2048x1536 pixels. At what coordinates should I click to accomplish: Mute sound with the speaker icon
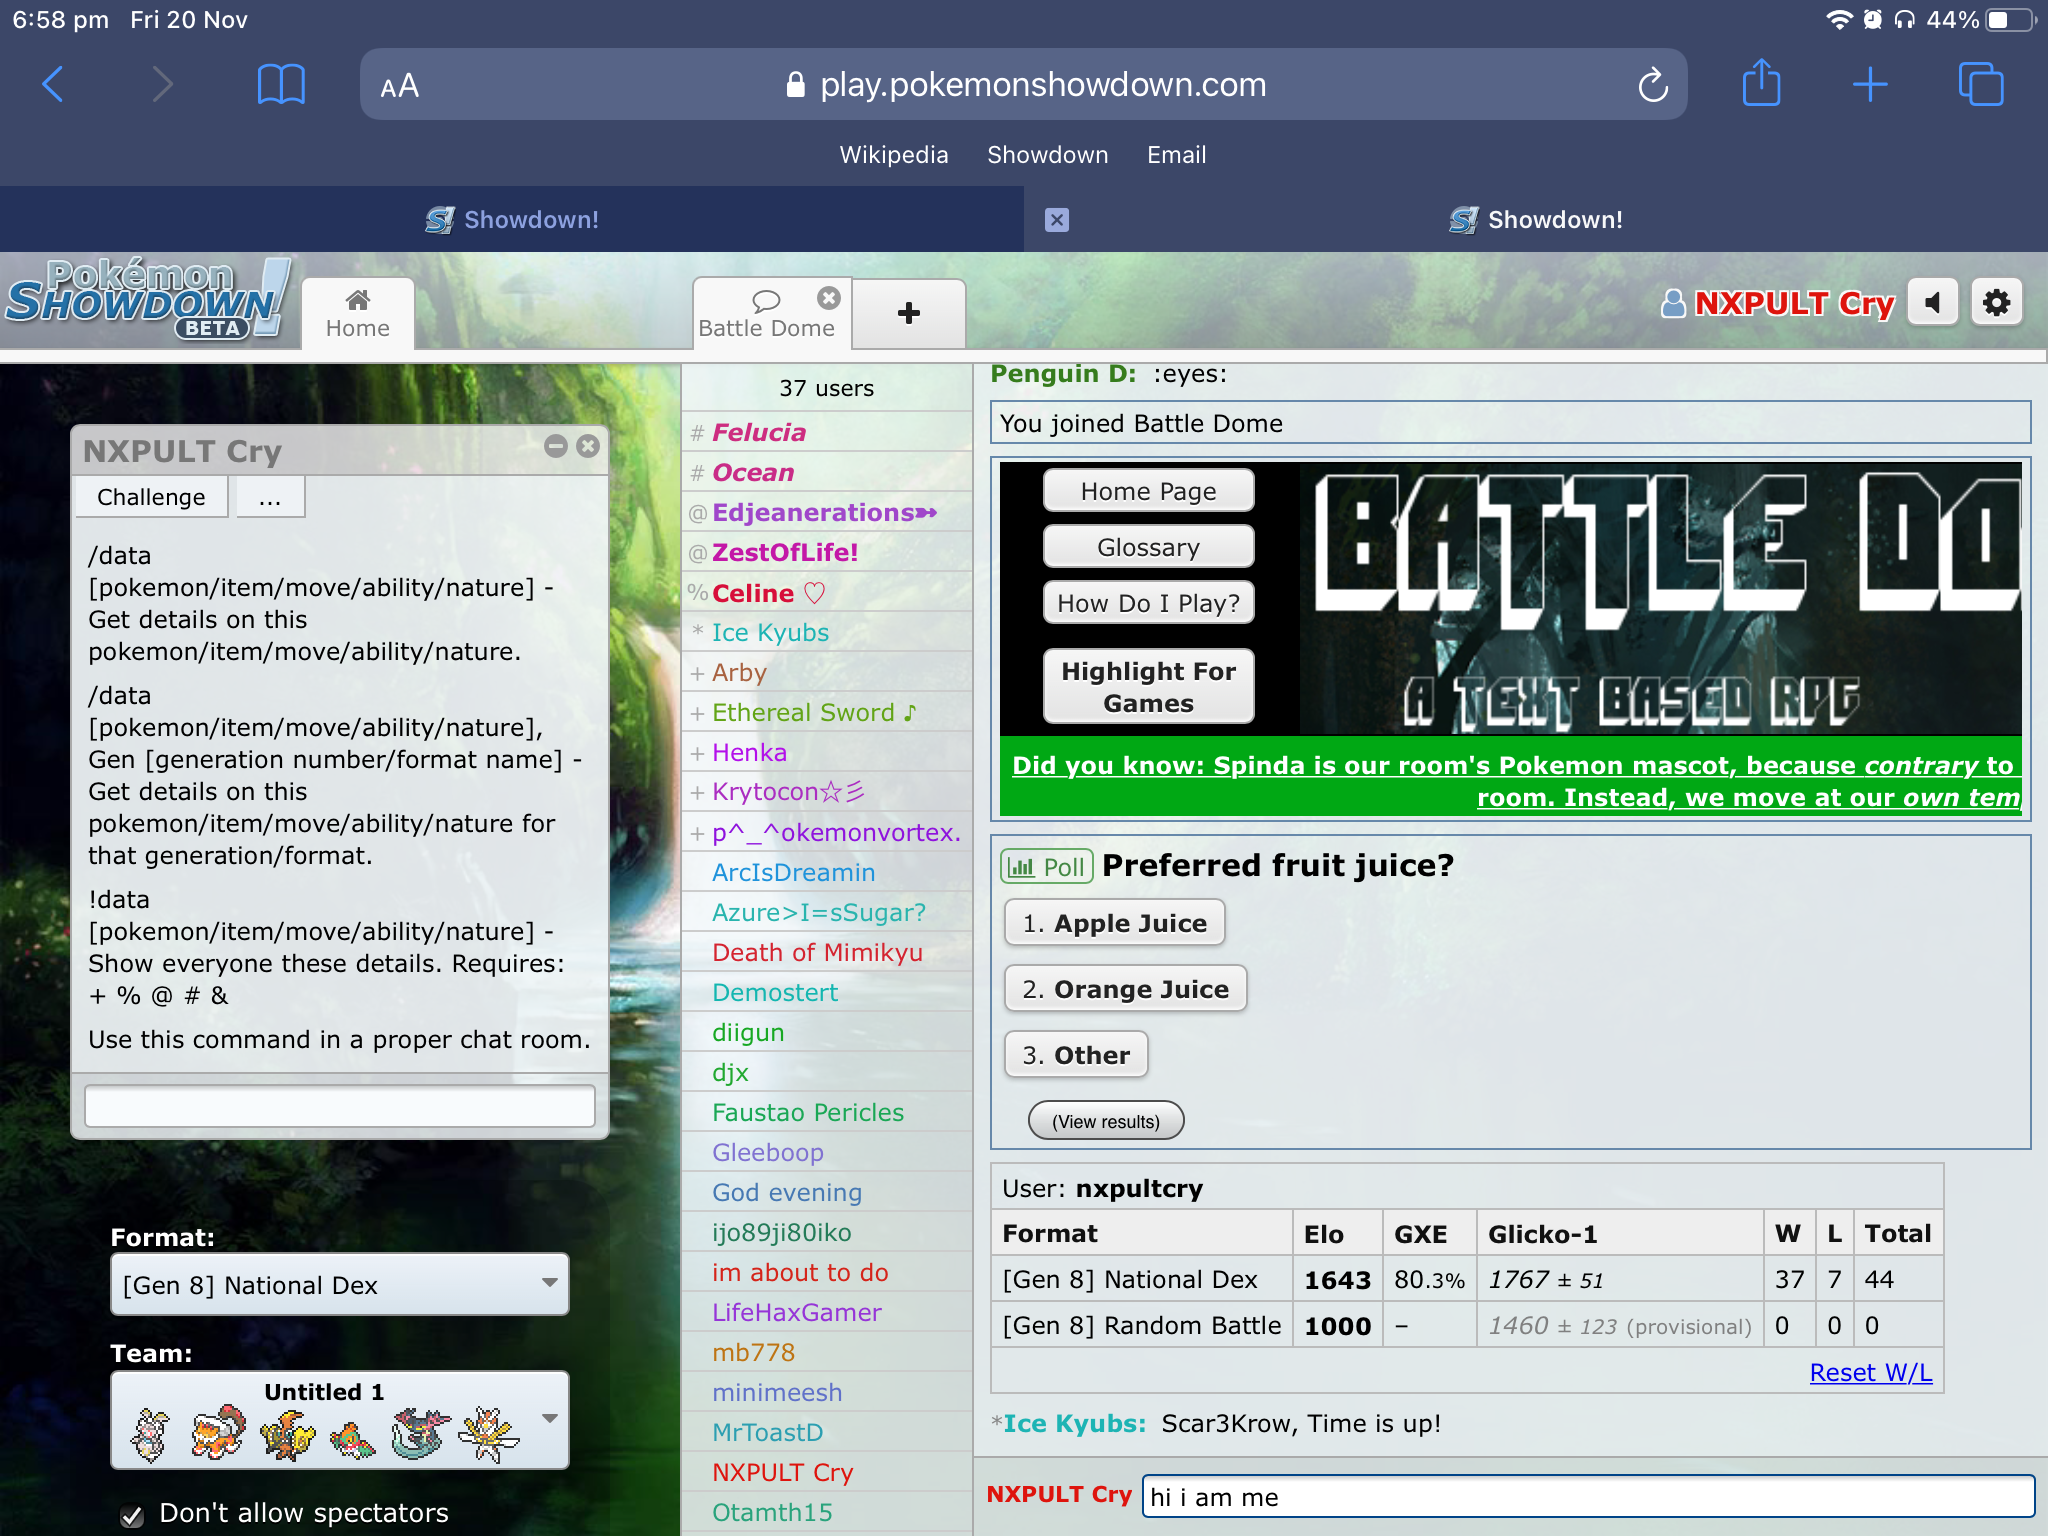1933,303
